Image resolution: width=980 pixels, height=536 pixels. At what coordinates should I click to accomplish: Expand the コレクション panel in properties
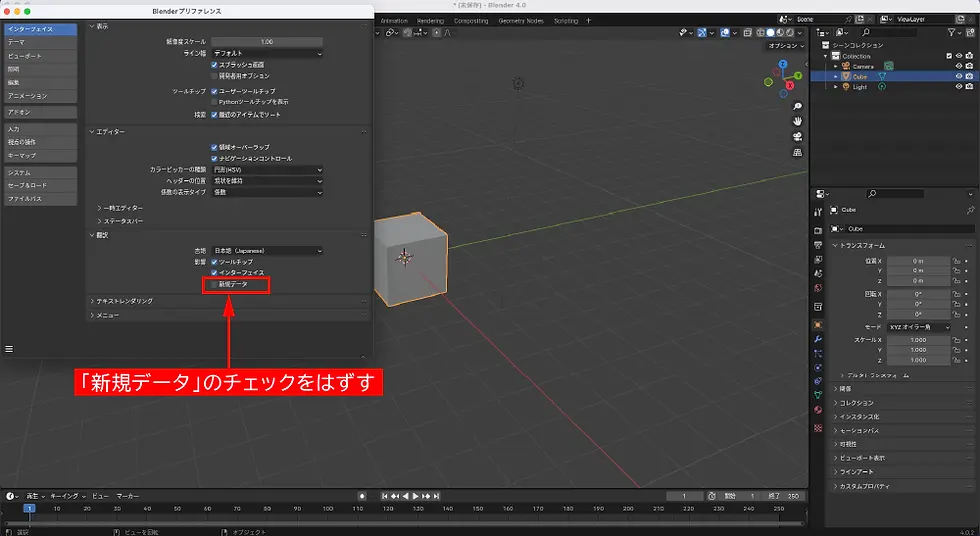click(854, 403)
